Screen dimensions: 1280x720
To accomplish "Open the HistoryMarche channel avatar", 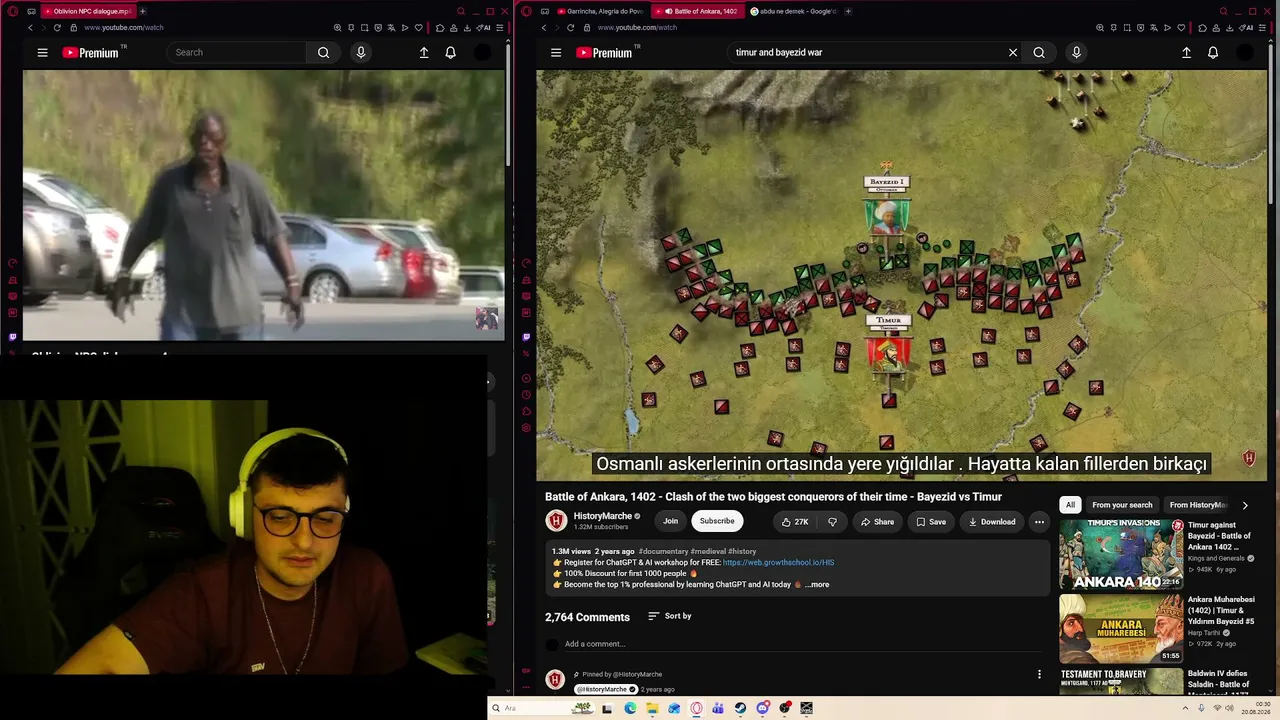I will click(556, 521).
